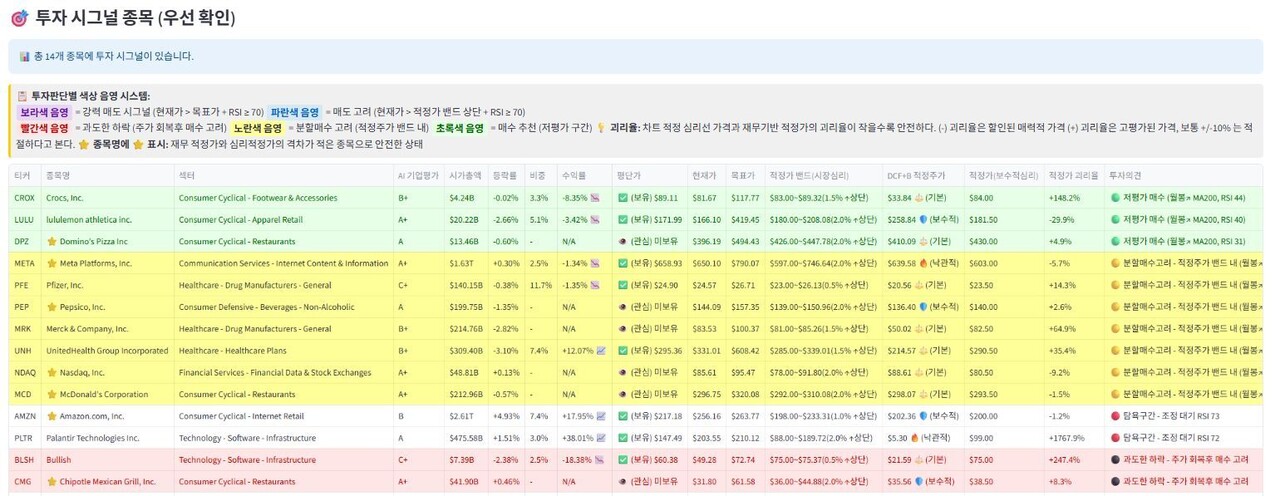Click the star beside McDonald's Corporation
The height and width of the screenshot is (496, 1280).
[52, 394]
